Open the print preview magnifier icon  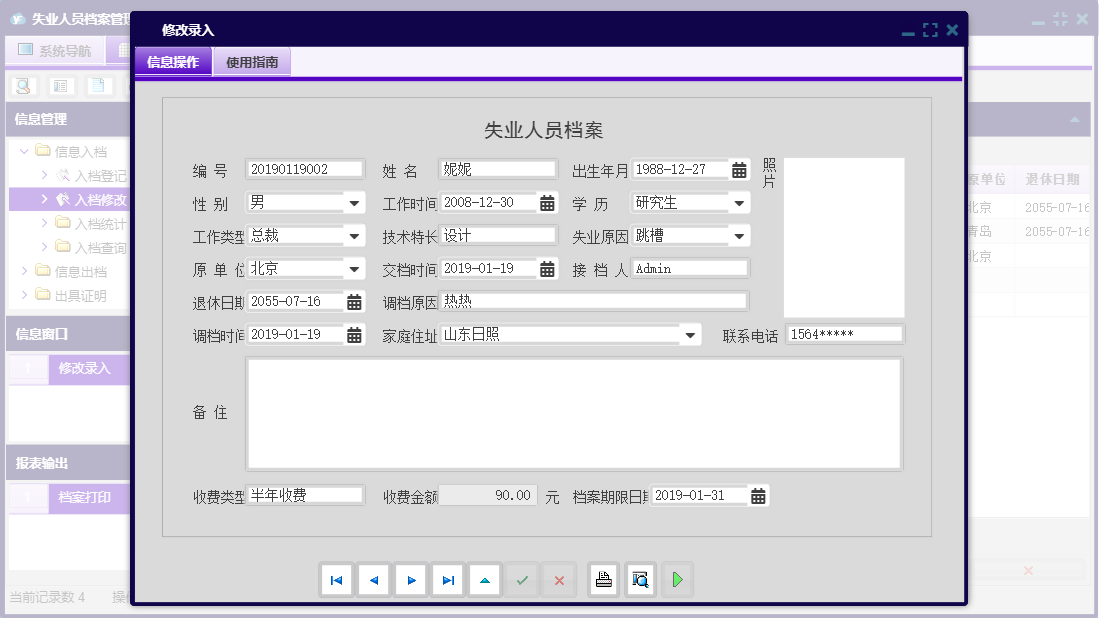[640, 579]
